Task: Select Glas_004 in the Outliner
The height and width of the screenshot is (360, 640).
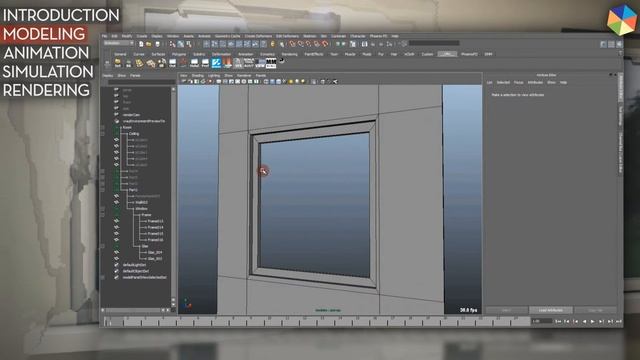Action: point(155,252)
